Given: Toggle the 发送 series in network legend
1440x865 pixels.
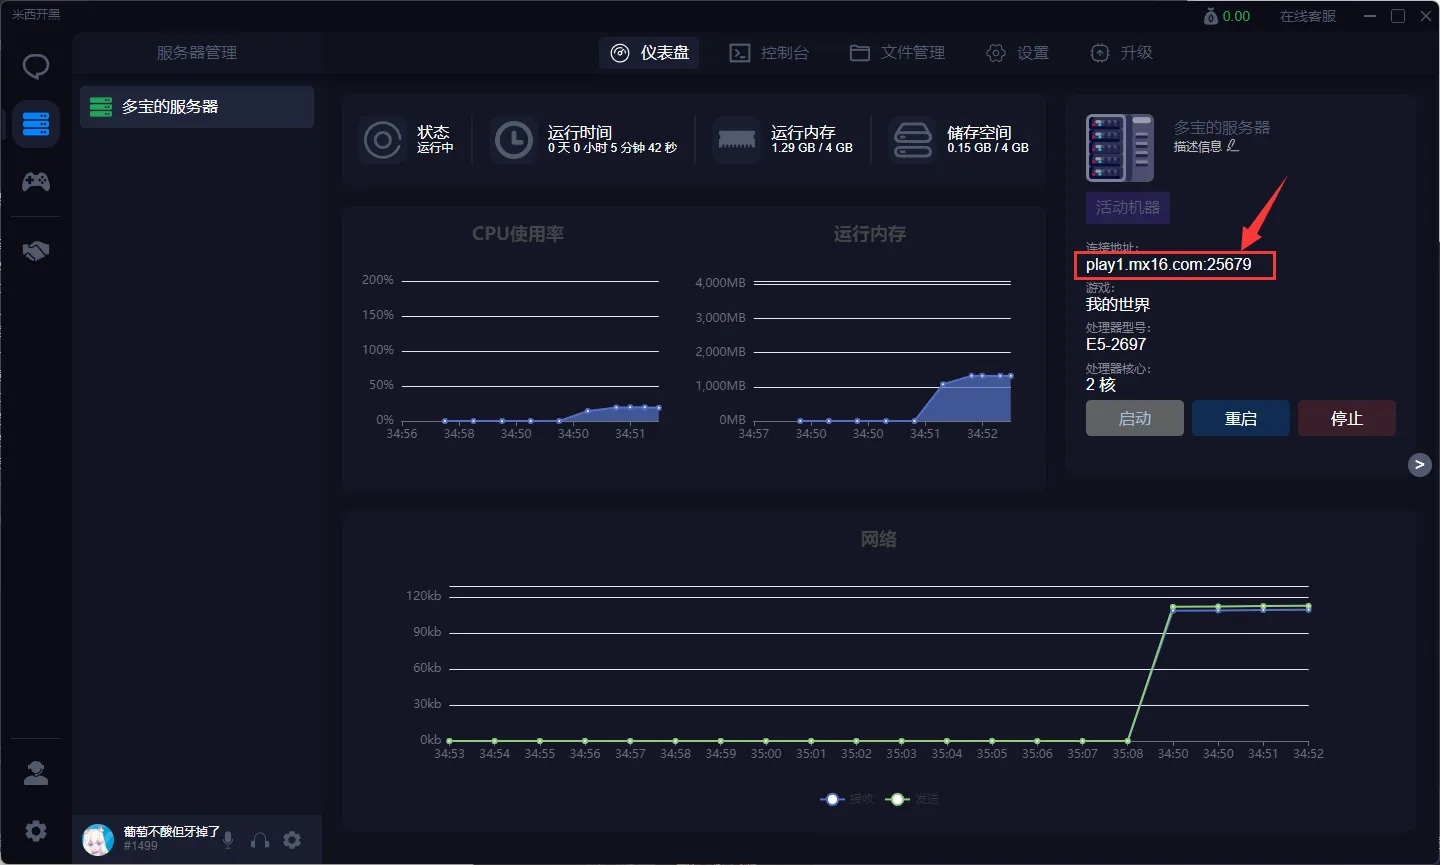Looking at the screenshot, I should tap(913, 799).
